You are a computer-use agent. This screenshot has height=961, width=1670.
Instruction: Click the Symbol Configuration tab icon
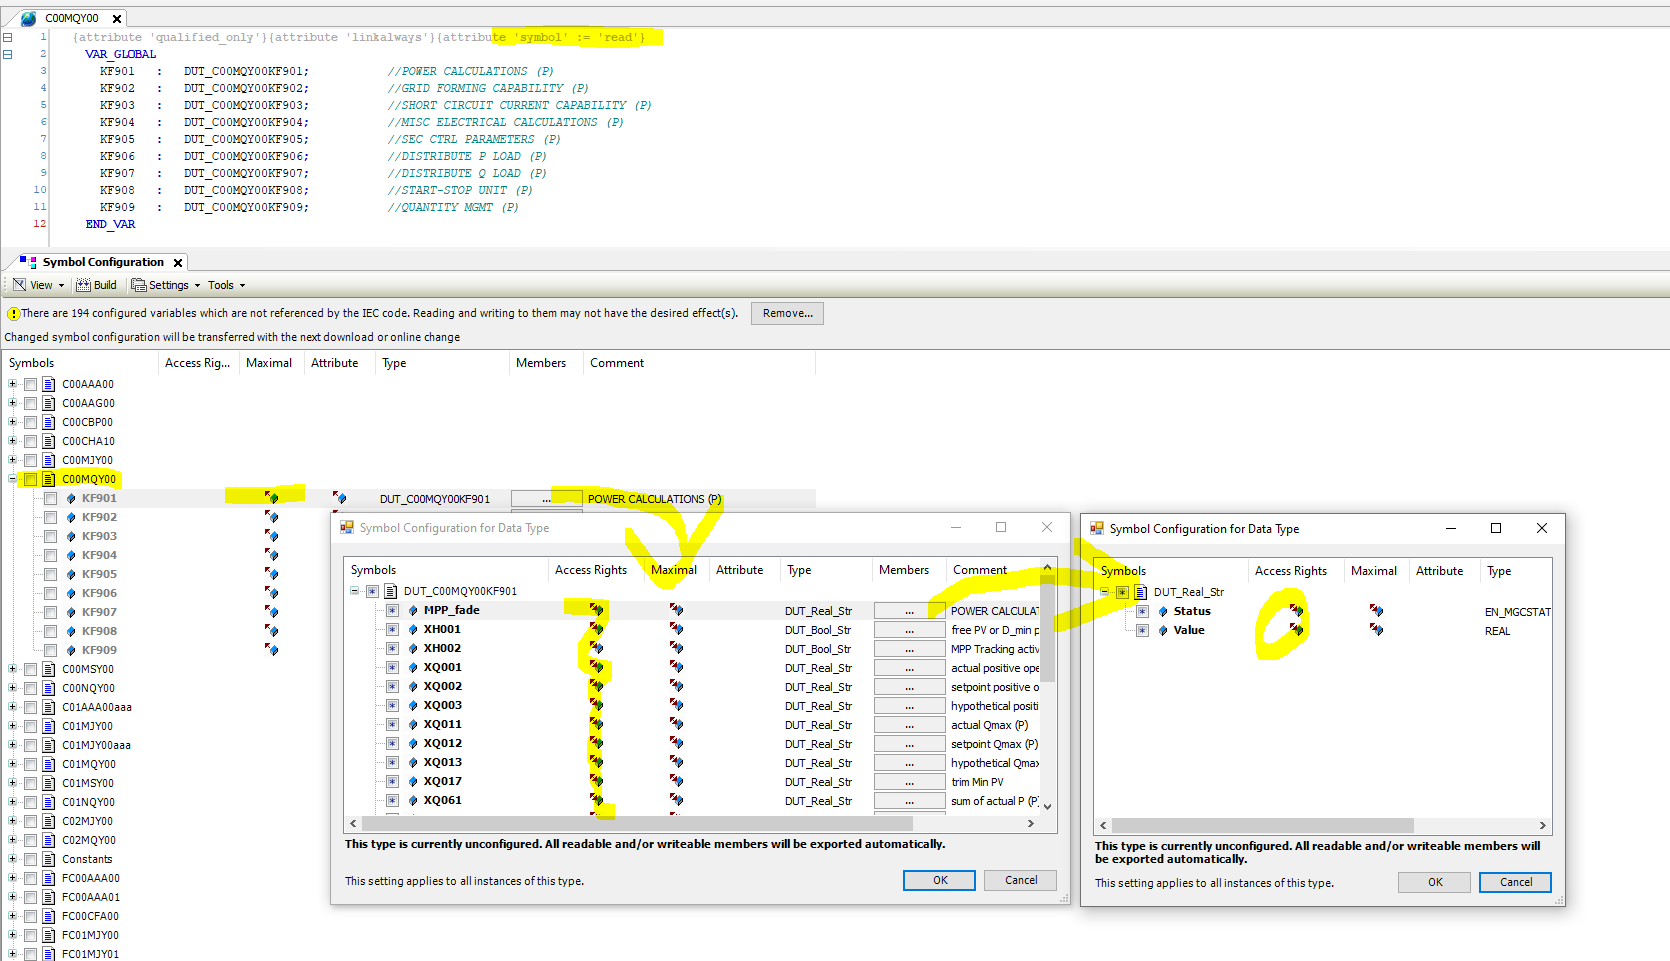[28, 262]
